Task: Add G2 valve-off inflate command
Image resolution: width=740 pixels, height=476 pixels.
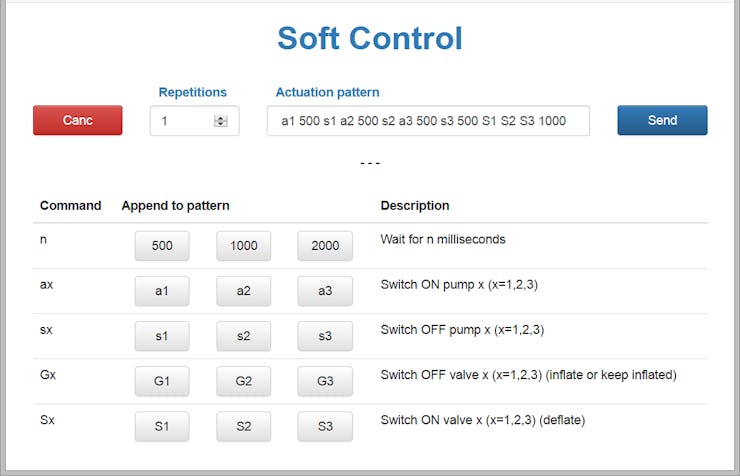Action: [x=244, y=381]
